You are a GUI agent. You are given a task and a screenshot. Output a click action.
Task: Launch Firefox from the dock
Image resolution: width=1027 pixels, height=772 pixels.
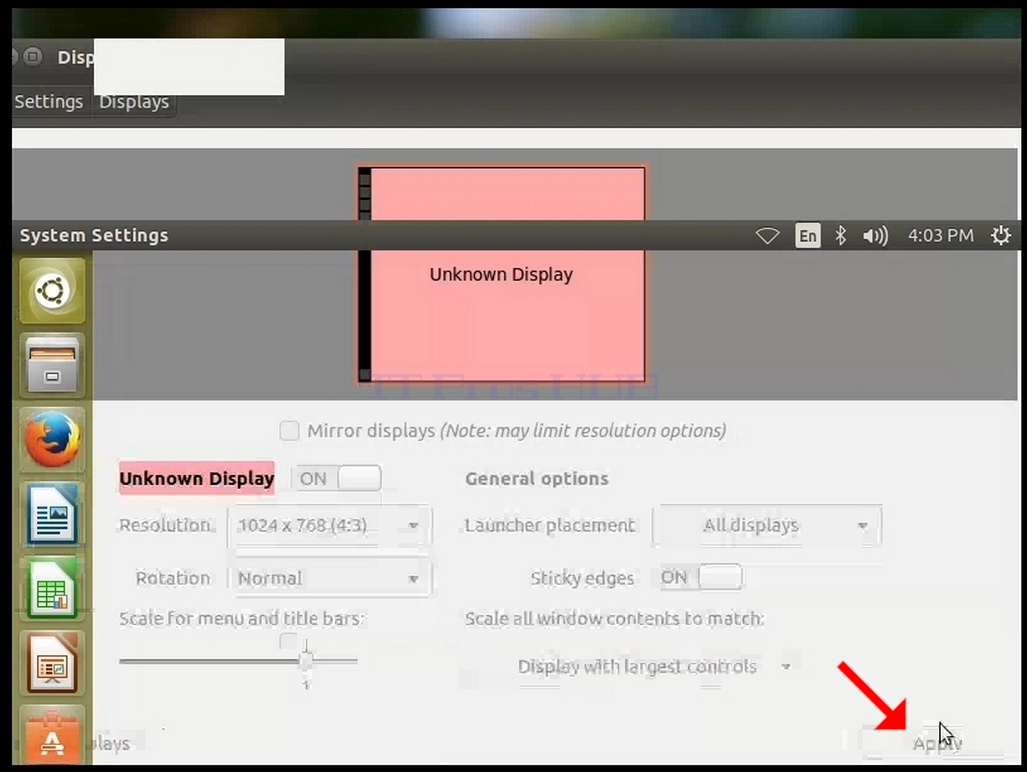(x=52, y=439)
